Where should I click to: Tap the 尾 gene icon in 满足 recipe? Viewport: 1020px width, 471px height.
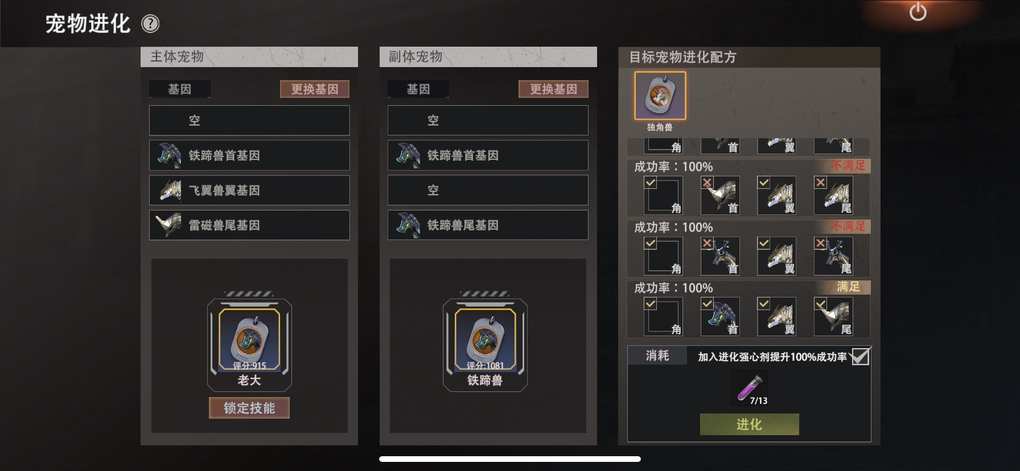coord(833,317)
